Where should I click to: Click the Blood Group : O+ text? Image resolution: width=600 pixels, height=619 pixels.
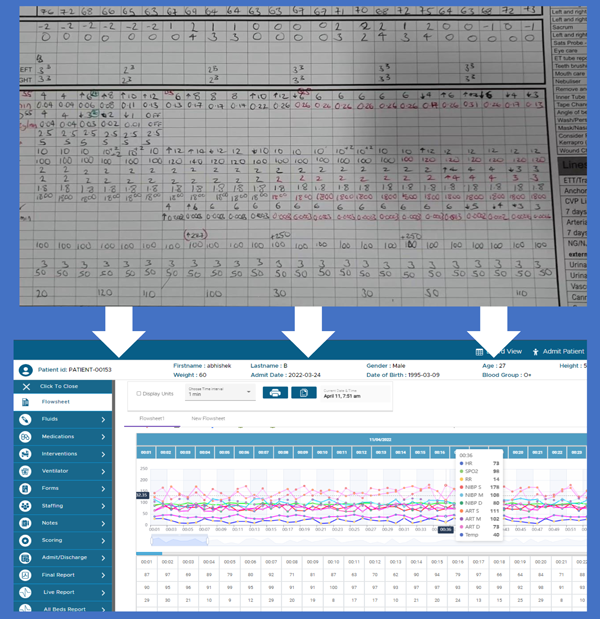click(x=506, y=375)
